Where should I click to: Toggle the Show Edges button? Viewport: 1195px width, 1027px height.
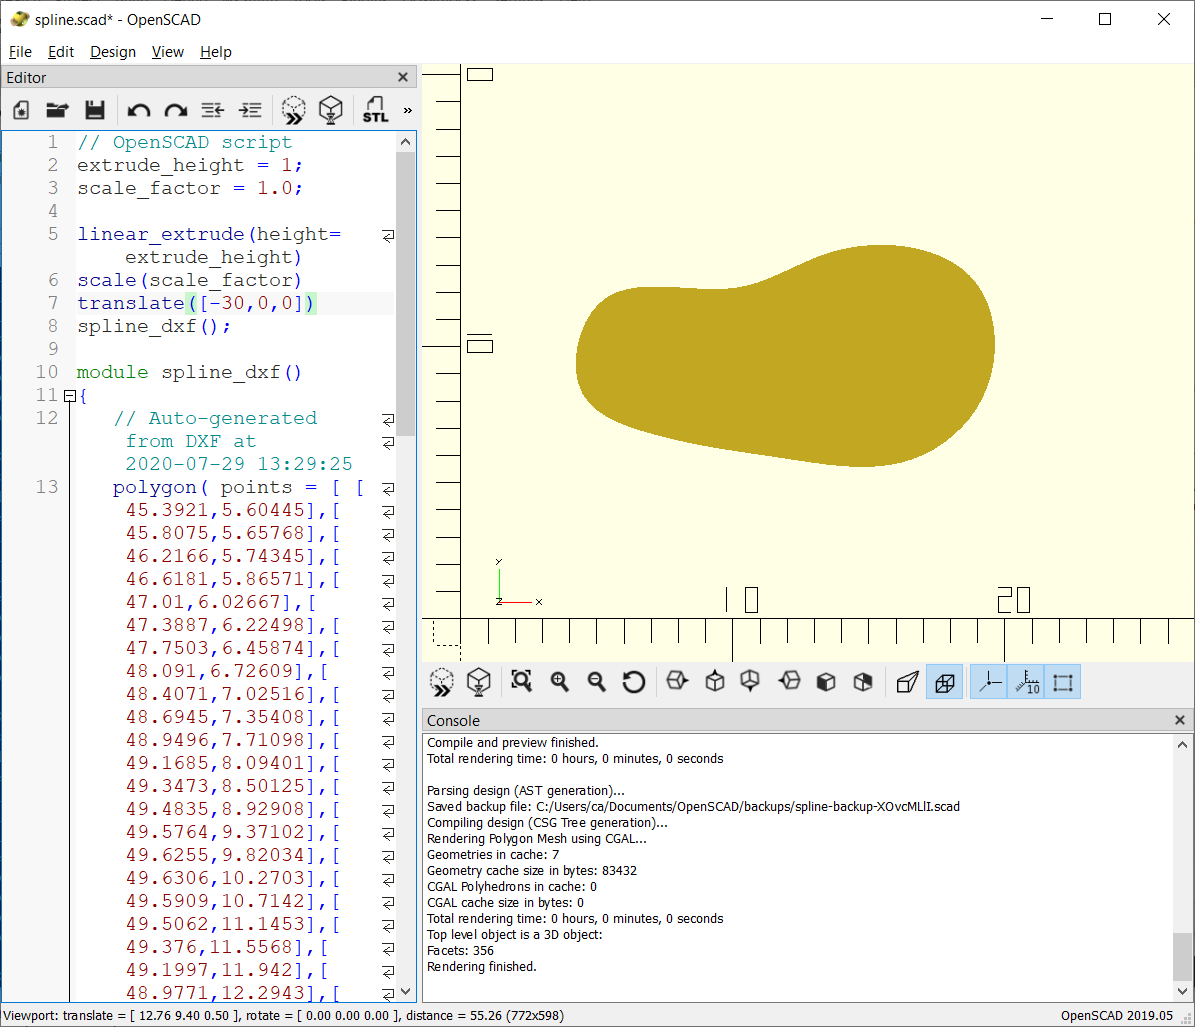point(1063,682)
